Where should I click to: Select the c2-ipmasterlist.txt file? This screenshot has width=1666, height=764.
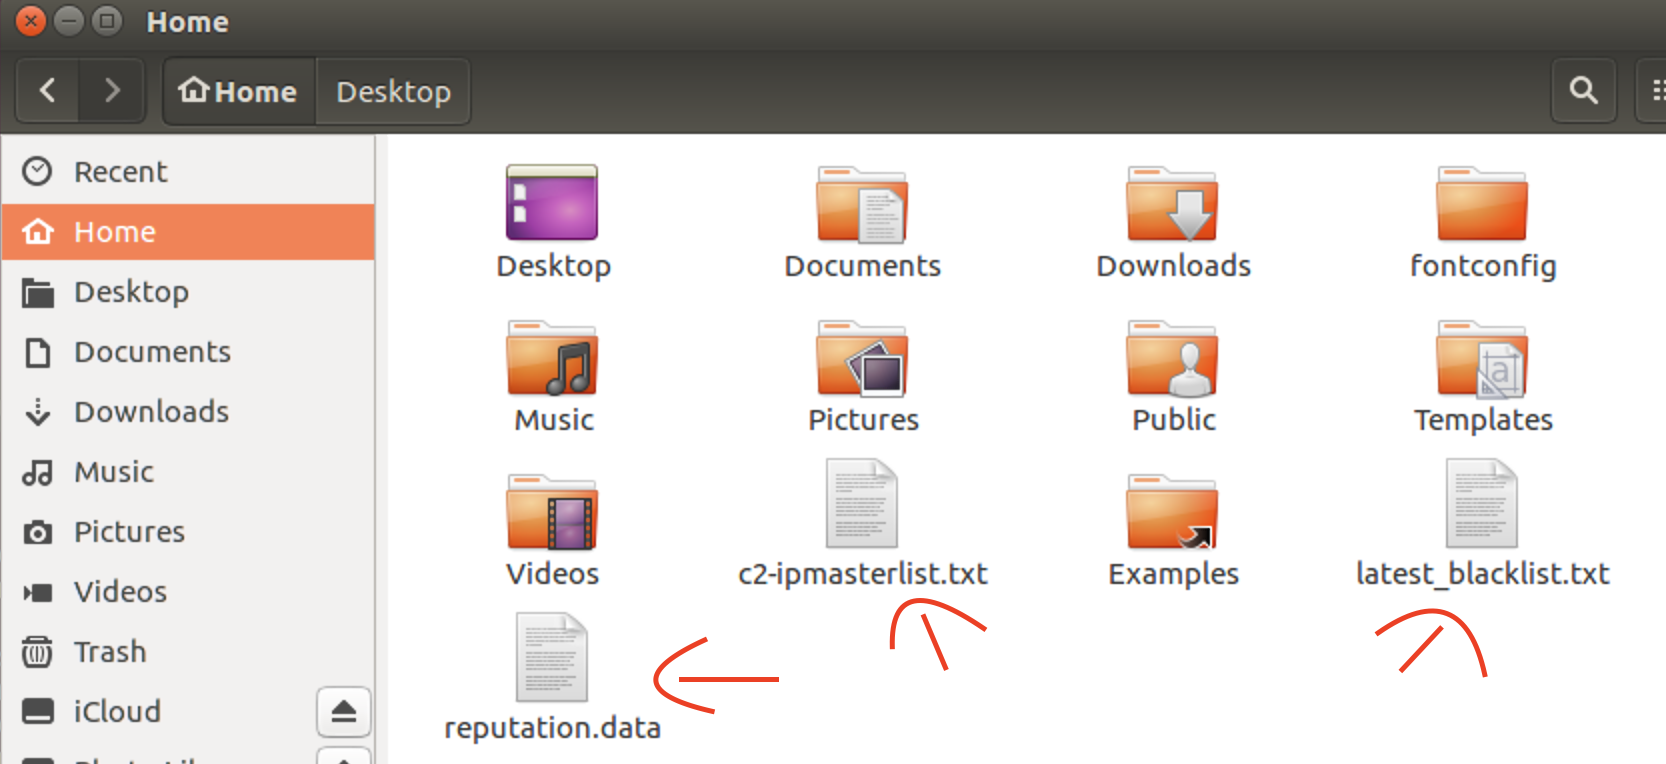(x=861, y=505)
